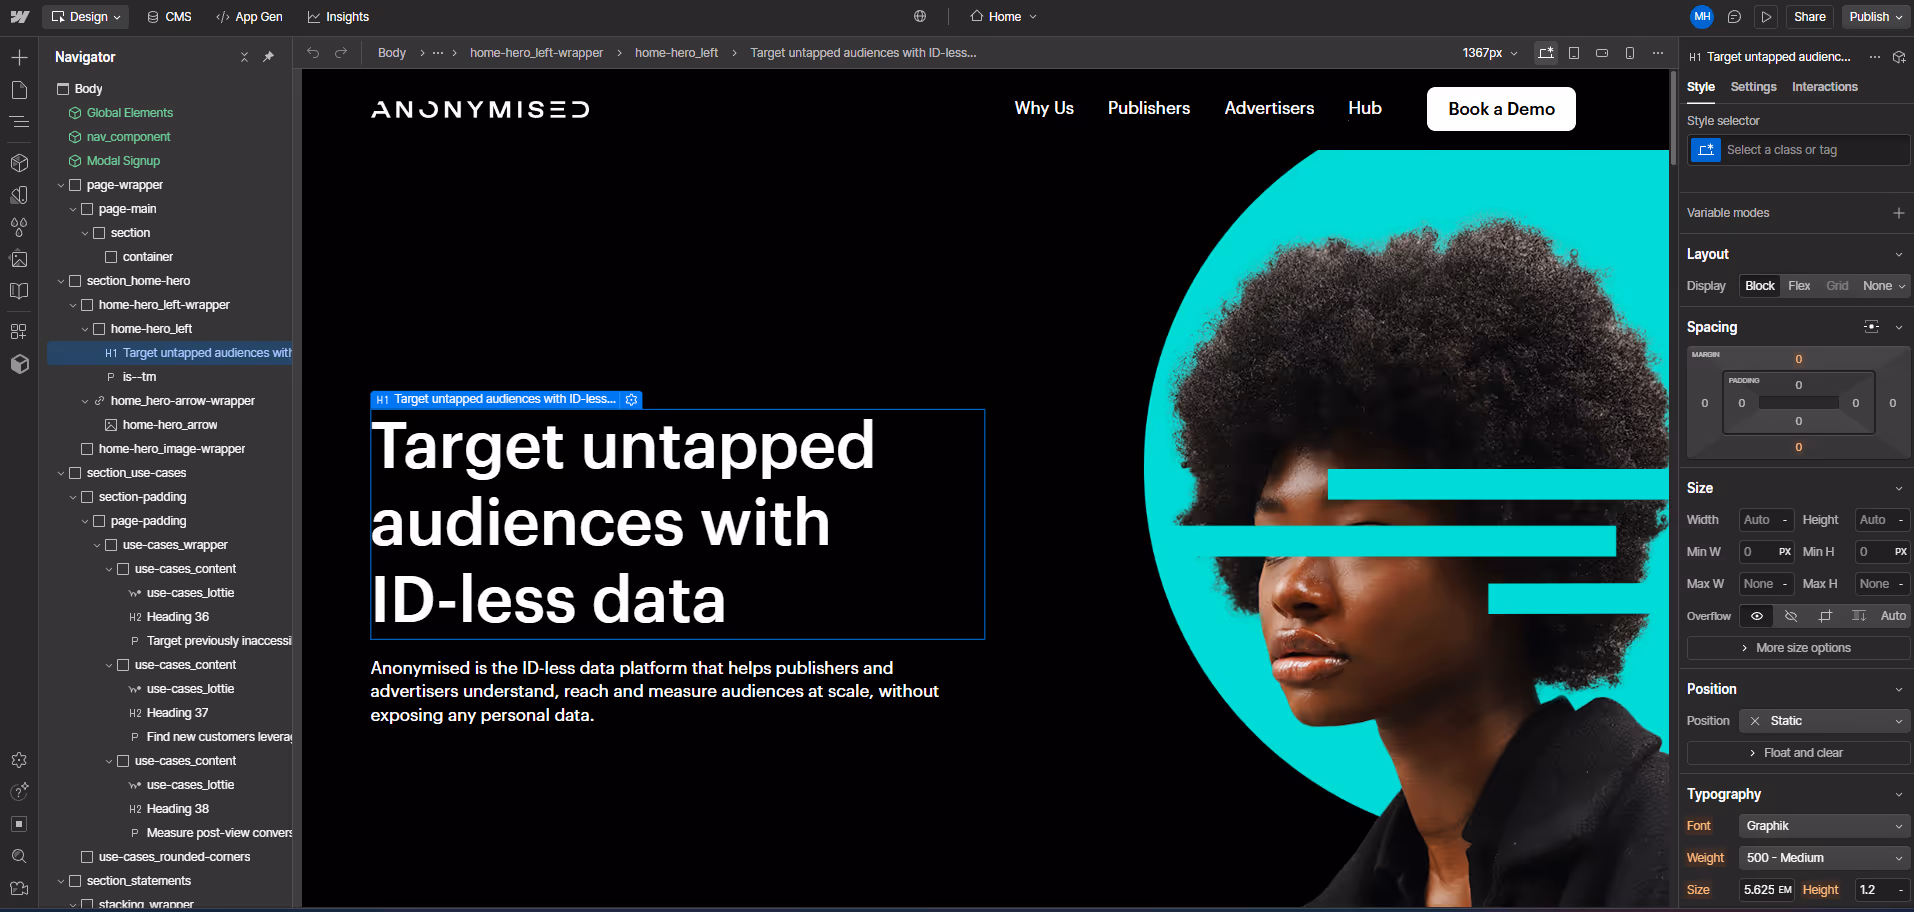Switch to mobile landscape breakpoint icon
Screen dimensions: 1914x912
pyautogui.click(x=1602, y=53)
